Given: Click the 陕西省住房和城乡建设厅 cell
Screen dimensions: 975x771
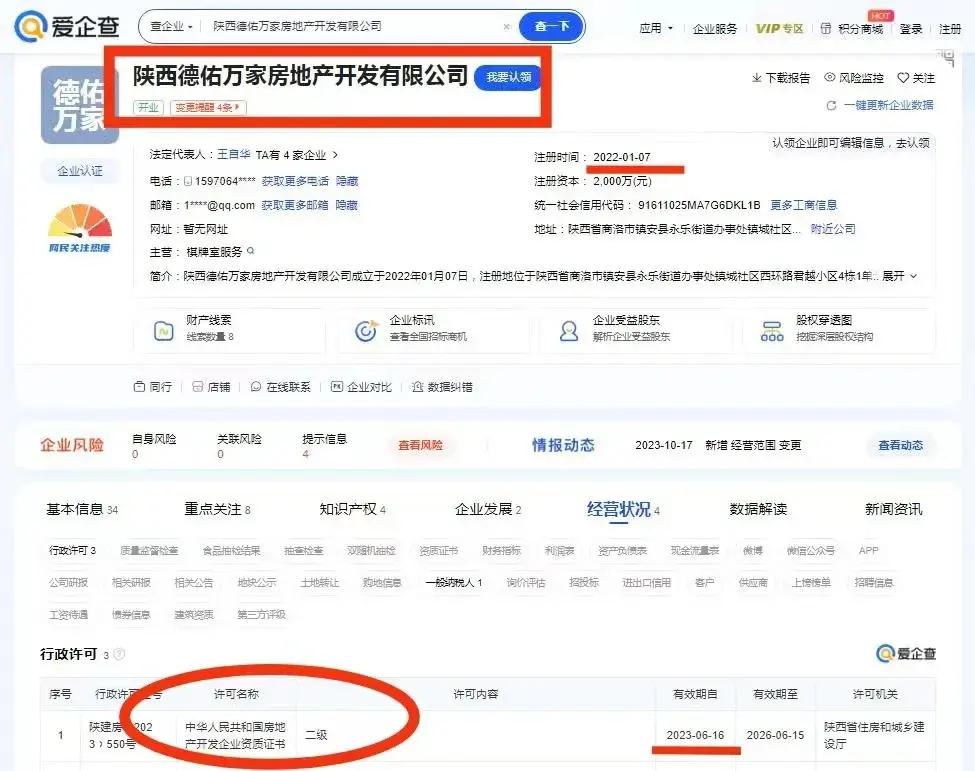Looking at the screenshot, I should coord(874,735).
